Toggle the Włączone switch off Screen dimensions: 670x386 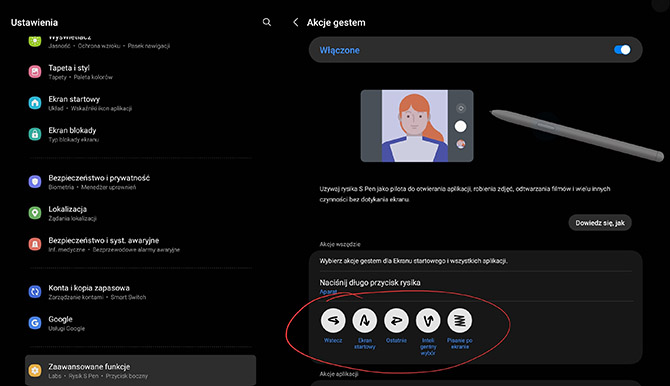pos(622,50)
